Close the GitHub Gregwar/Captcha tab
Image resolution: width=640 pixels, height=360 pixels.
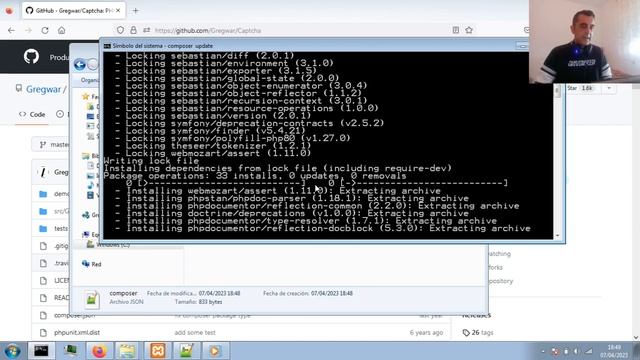118,11
